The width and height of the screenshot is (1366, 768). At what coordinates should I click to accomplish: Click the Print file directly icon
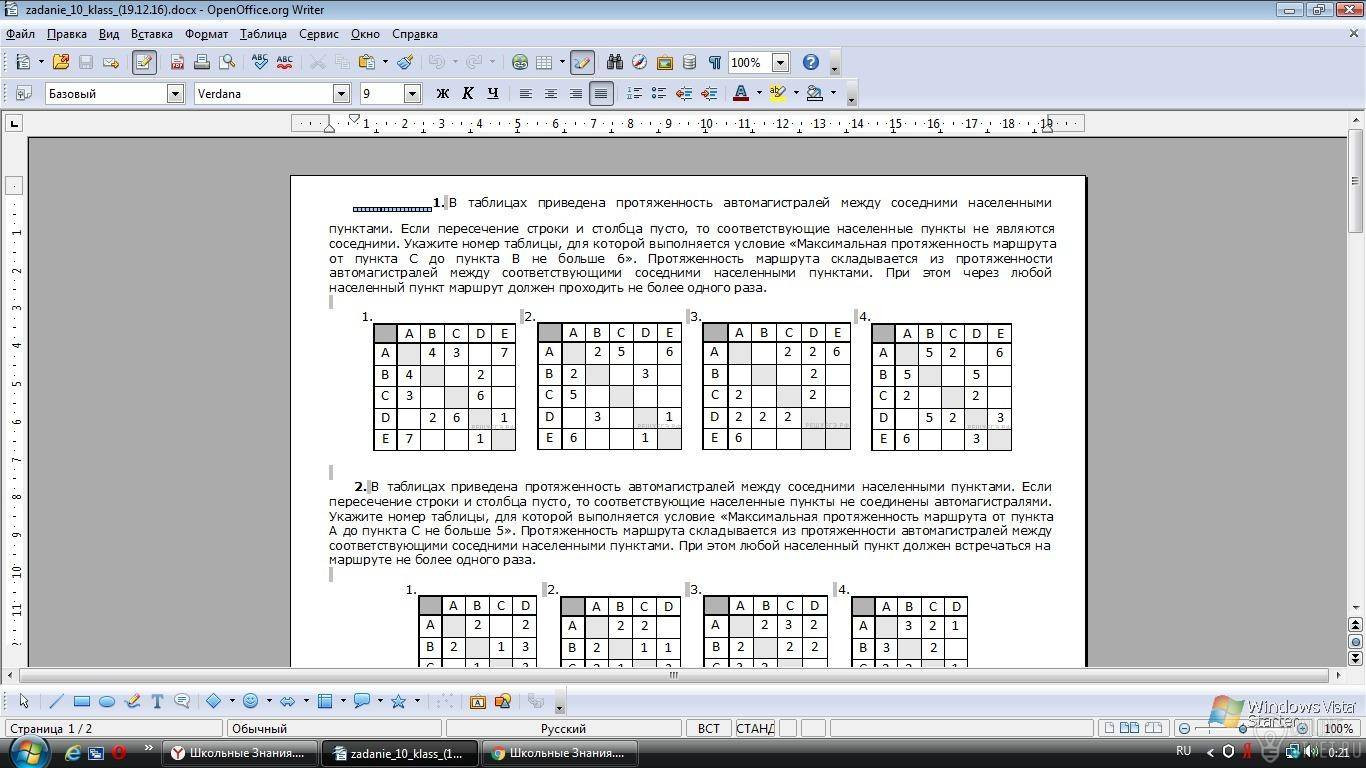click(202, 62)
